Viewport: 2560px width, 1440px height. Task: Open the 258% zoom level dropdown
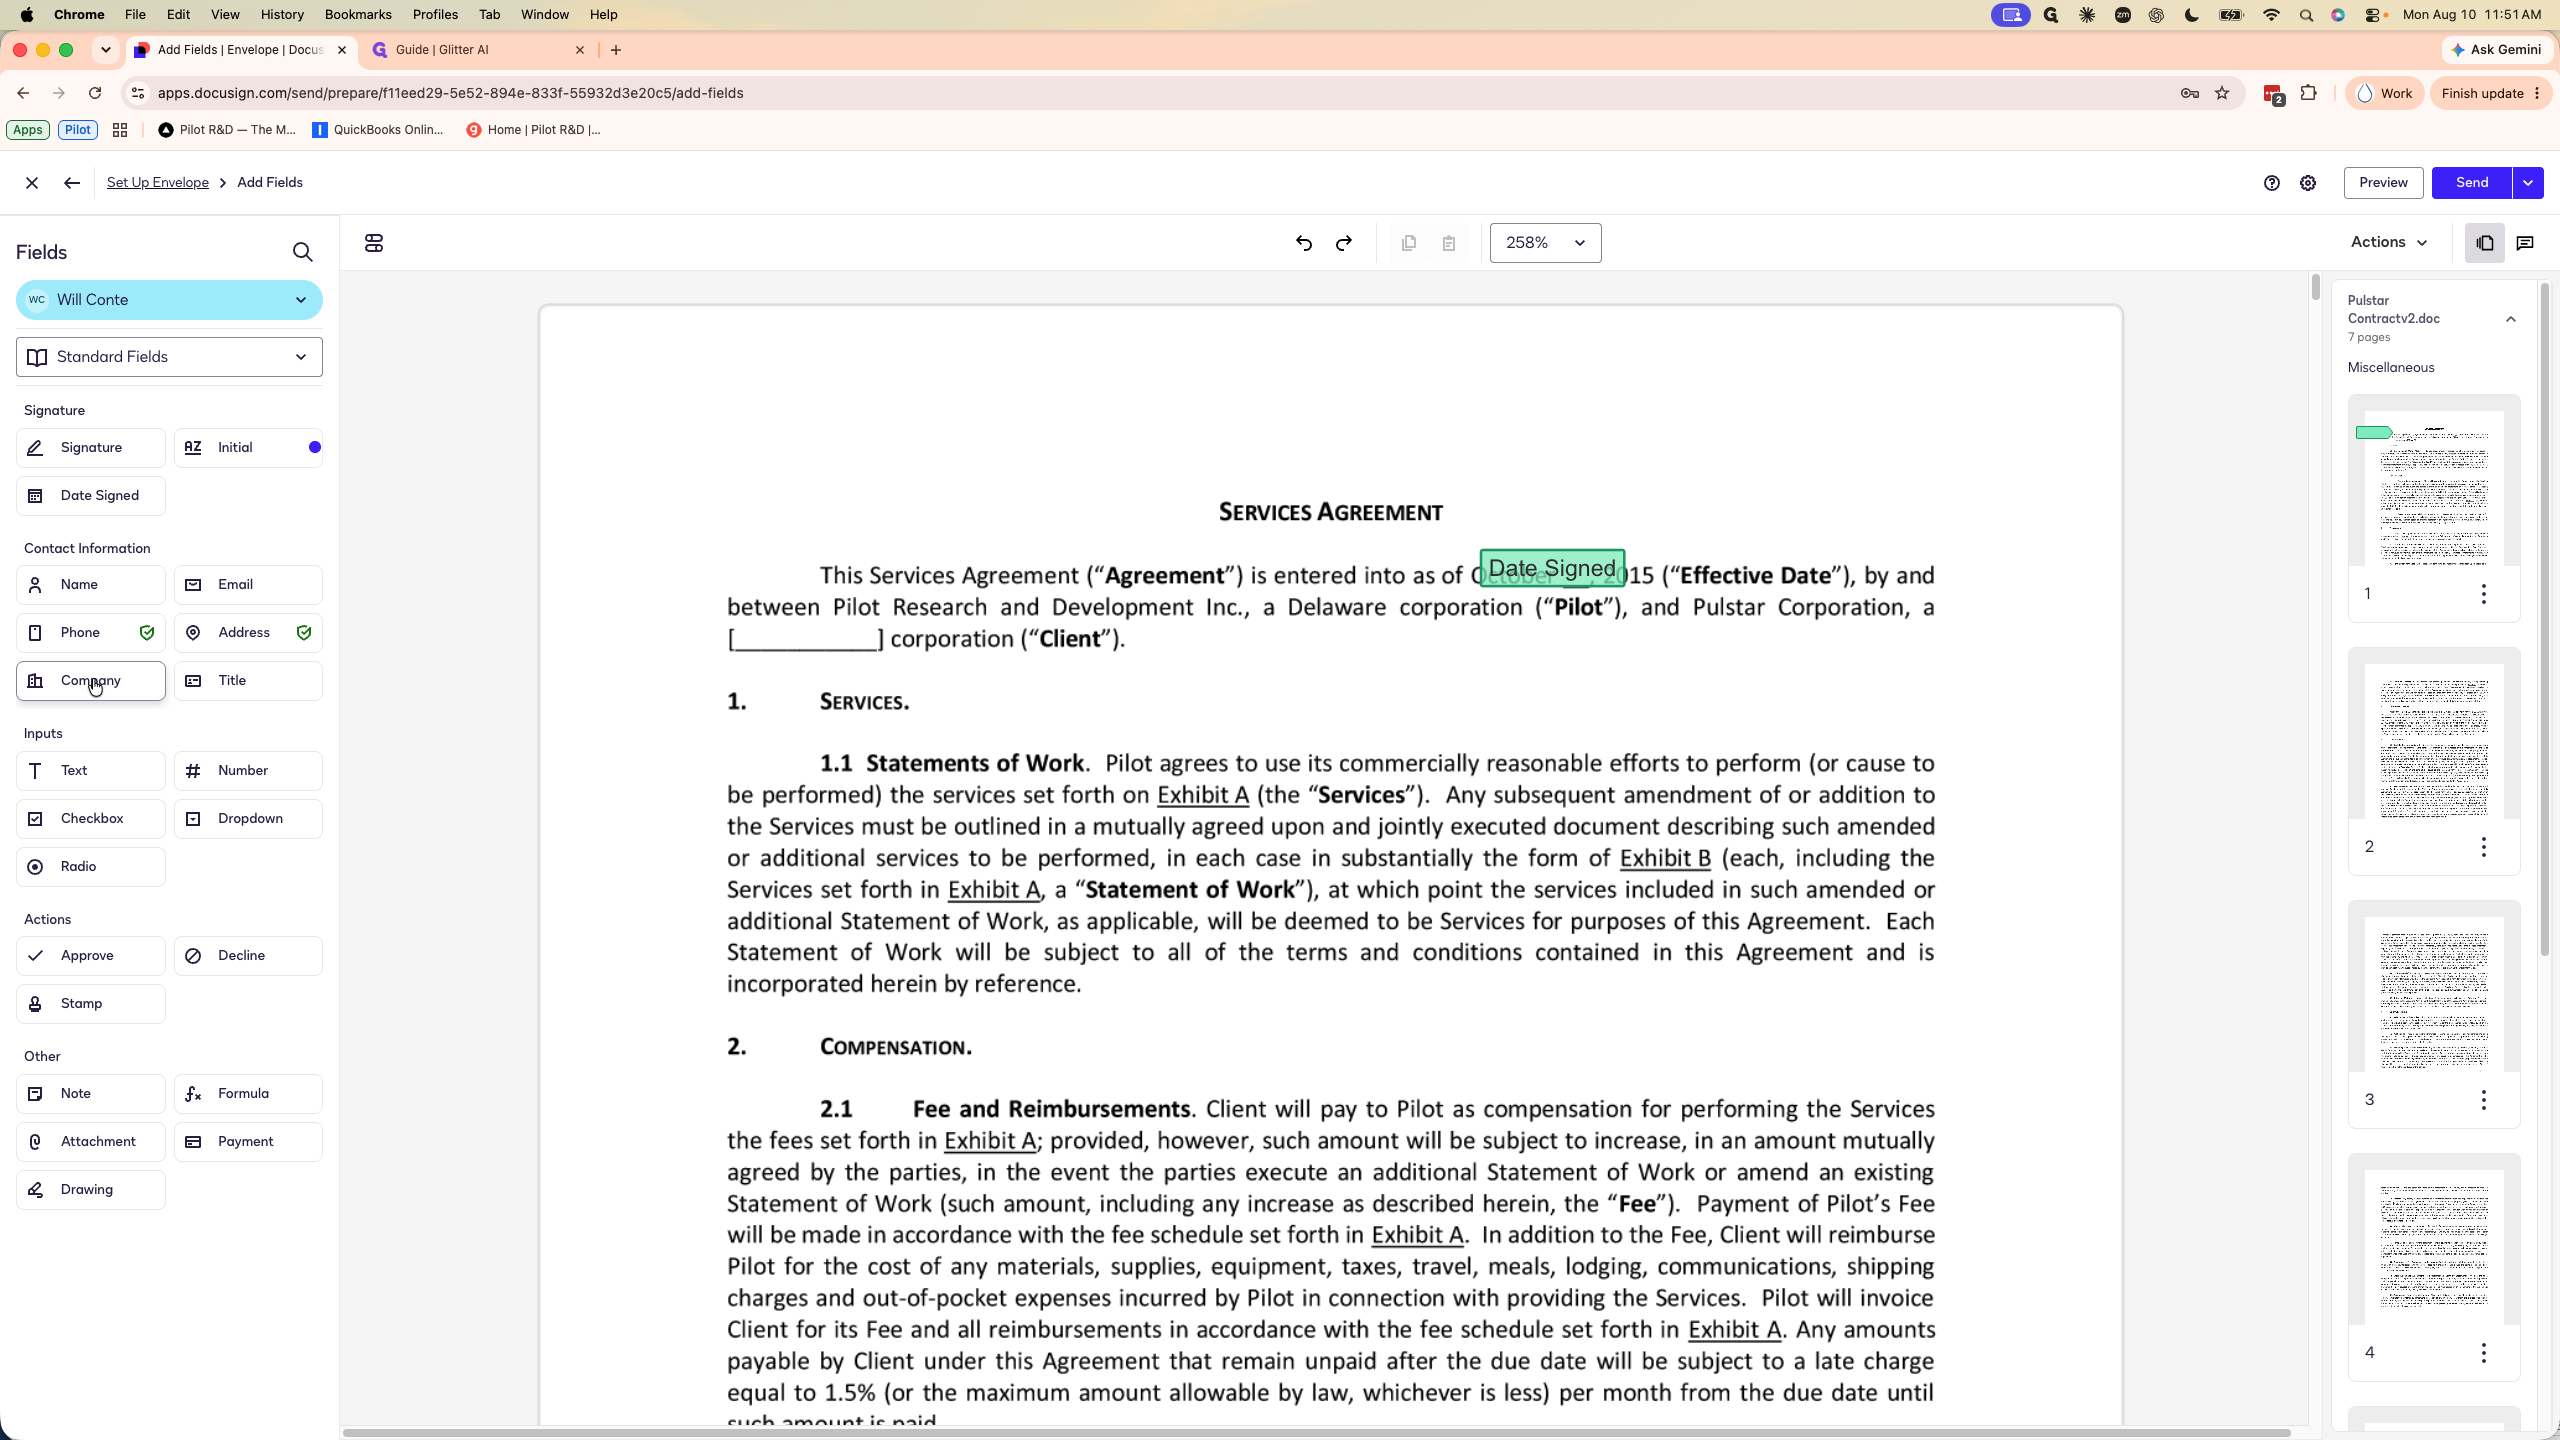coord(1545,243)
